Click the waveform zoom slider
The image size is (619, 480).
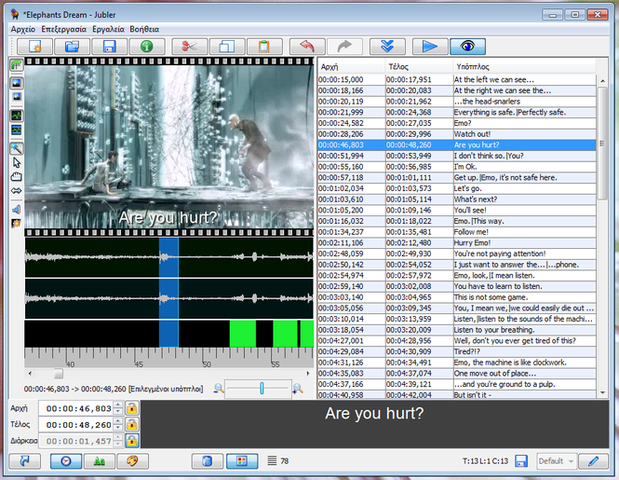[x=261, y=388]
